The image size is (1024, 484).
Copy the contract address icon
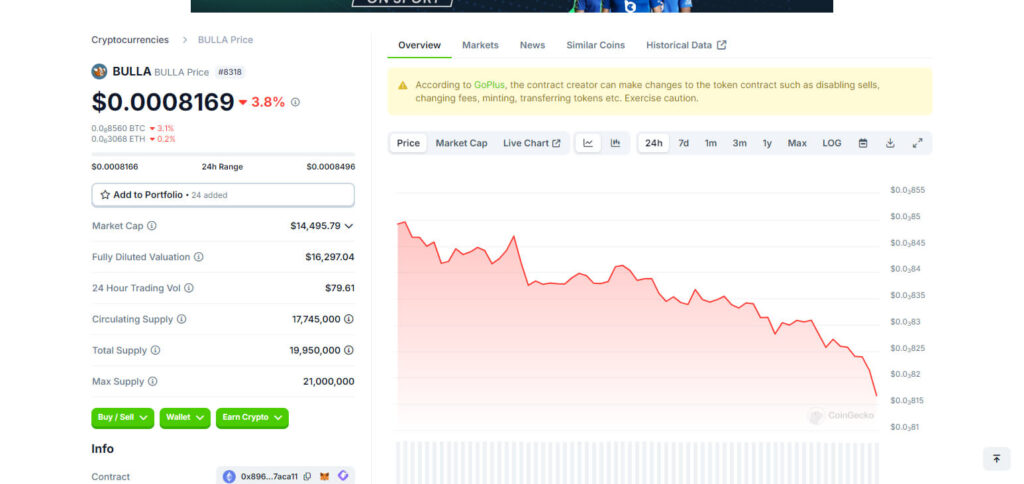tap(307, 477)
